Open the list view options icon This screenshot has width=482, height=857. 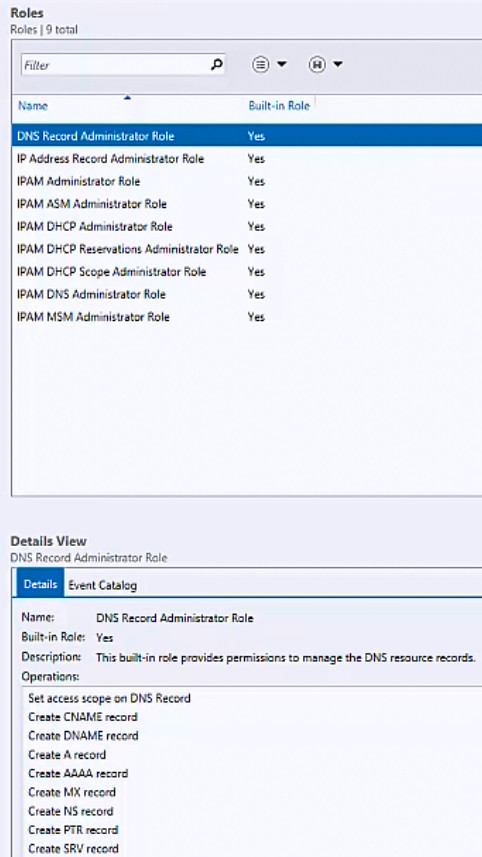pos(261,64)
